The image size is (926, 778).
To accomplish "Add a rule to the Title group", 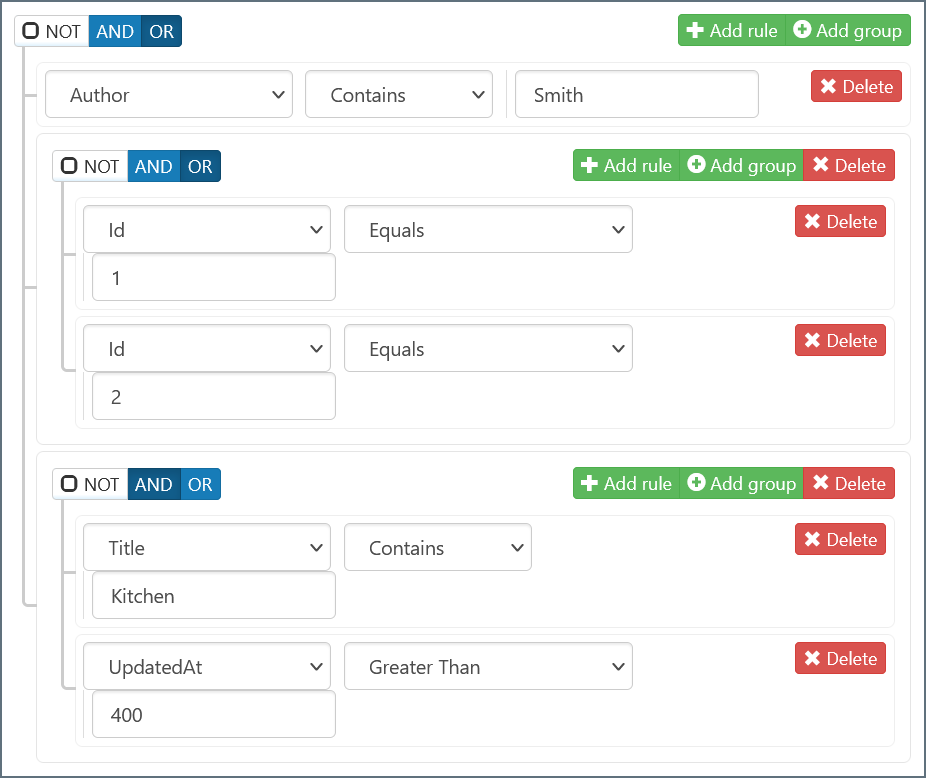I will 626,484.
